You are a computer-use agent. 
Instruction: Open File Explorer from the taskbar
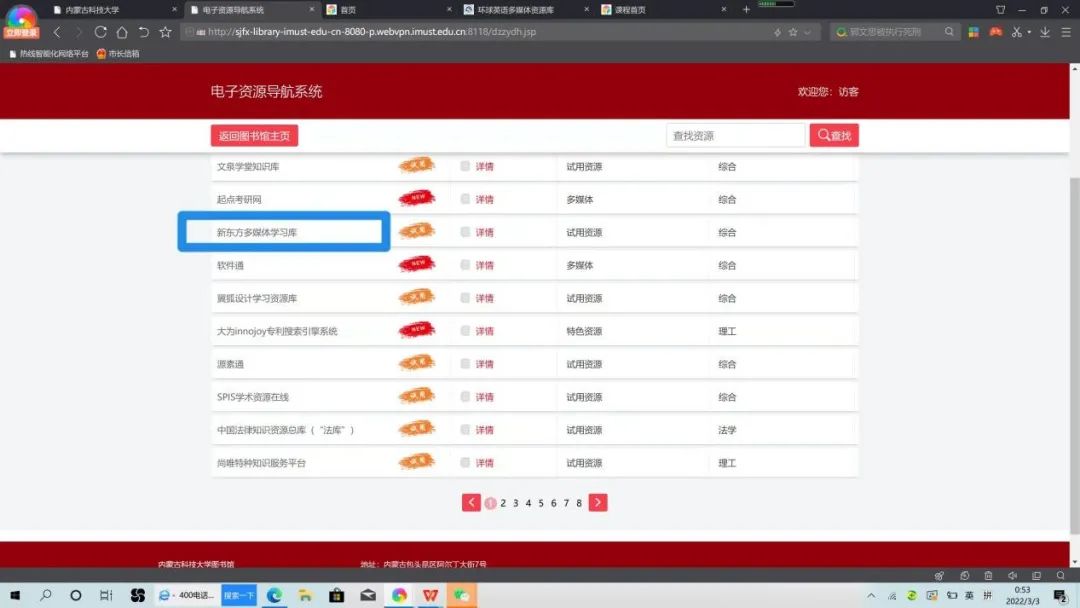(x=305, y=595)
